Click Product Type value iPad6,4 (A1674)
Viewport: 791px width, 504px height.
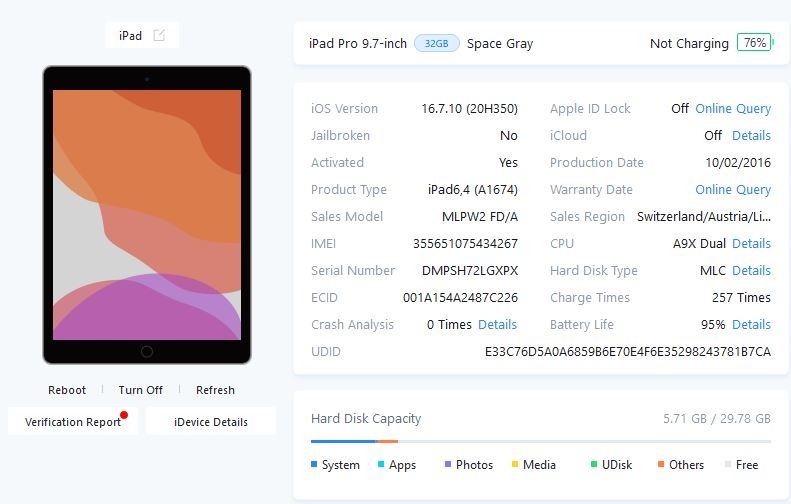(473, 190)
